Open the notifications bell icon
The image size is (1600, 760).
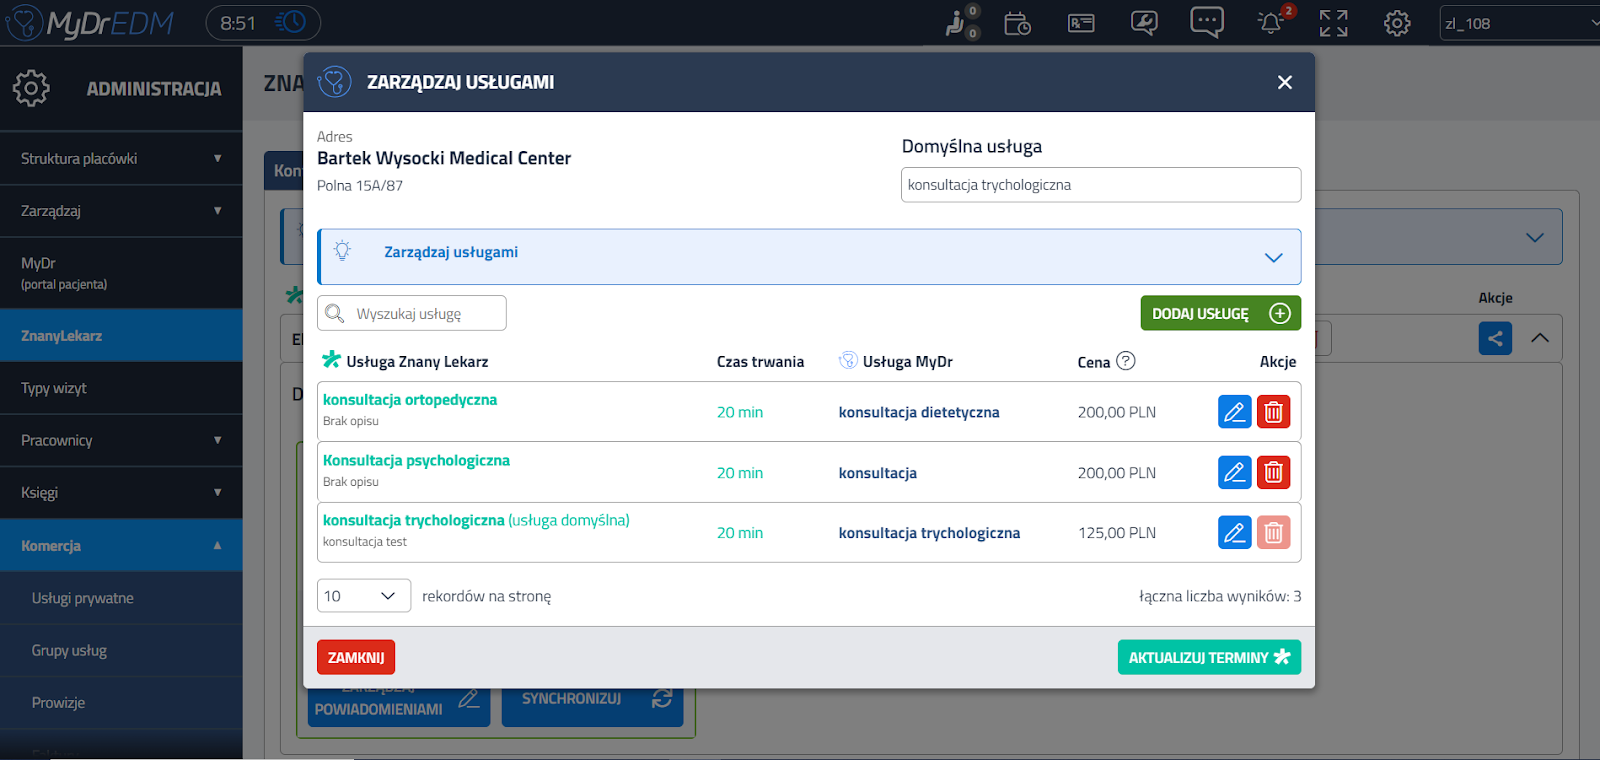1270,23
